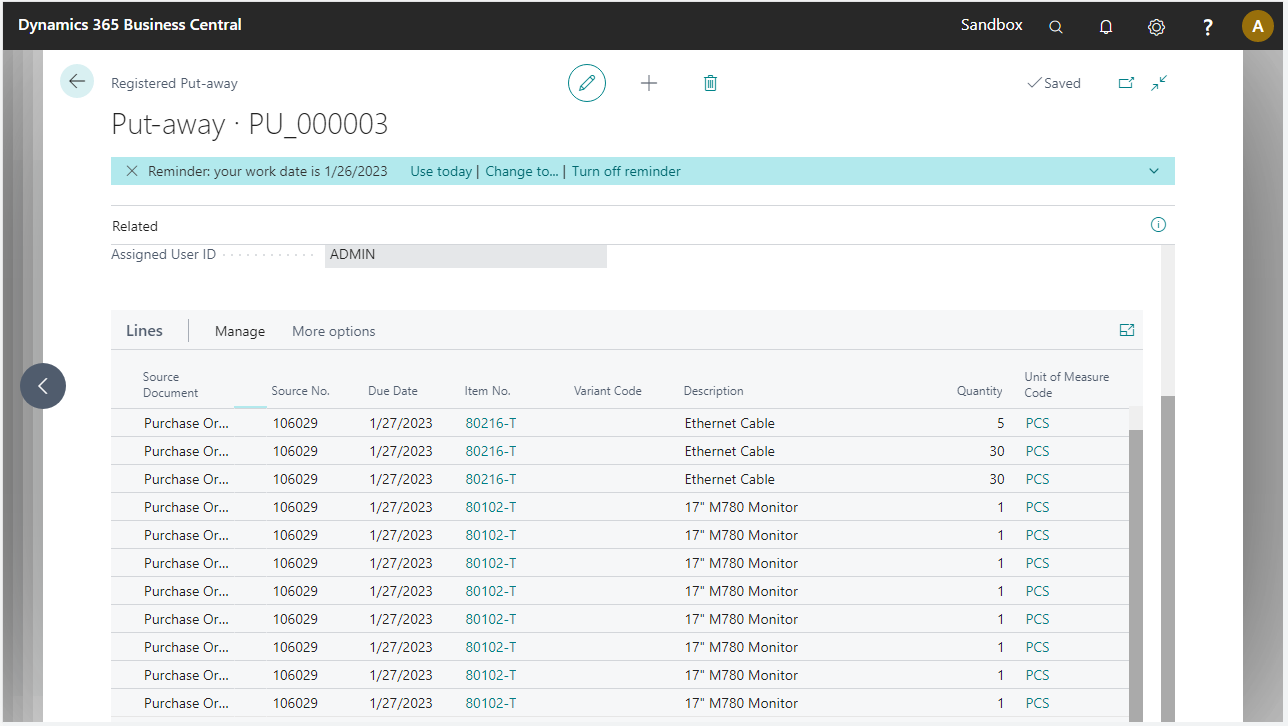Click the Change to... link
Screen dimensions: 1288x726
[x=522, y=171]
